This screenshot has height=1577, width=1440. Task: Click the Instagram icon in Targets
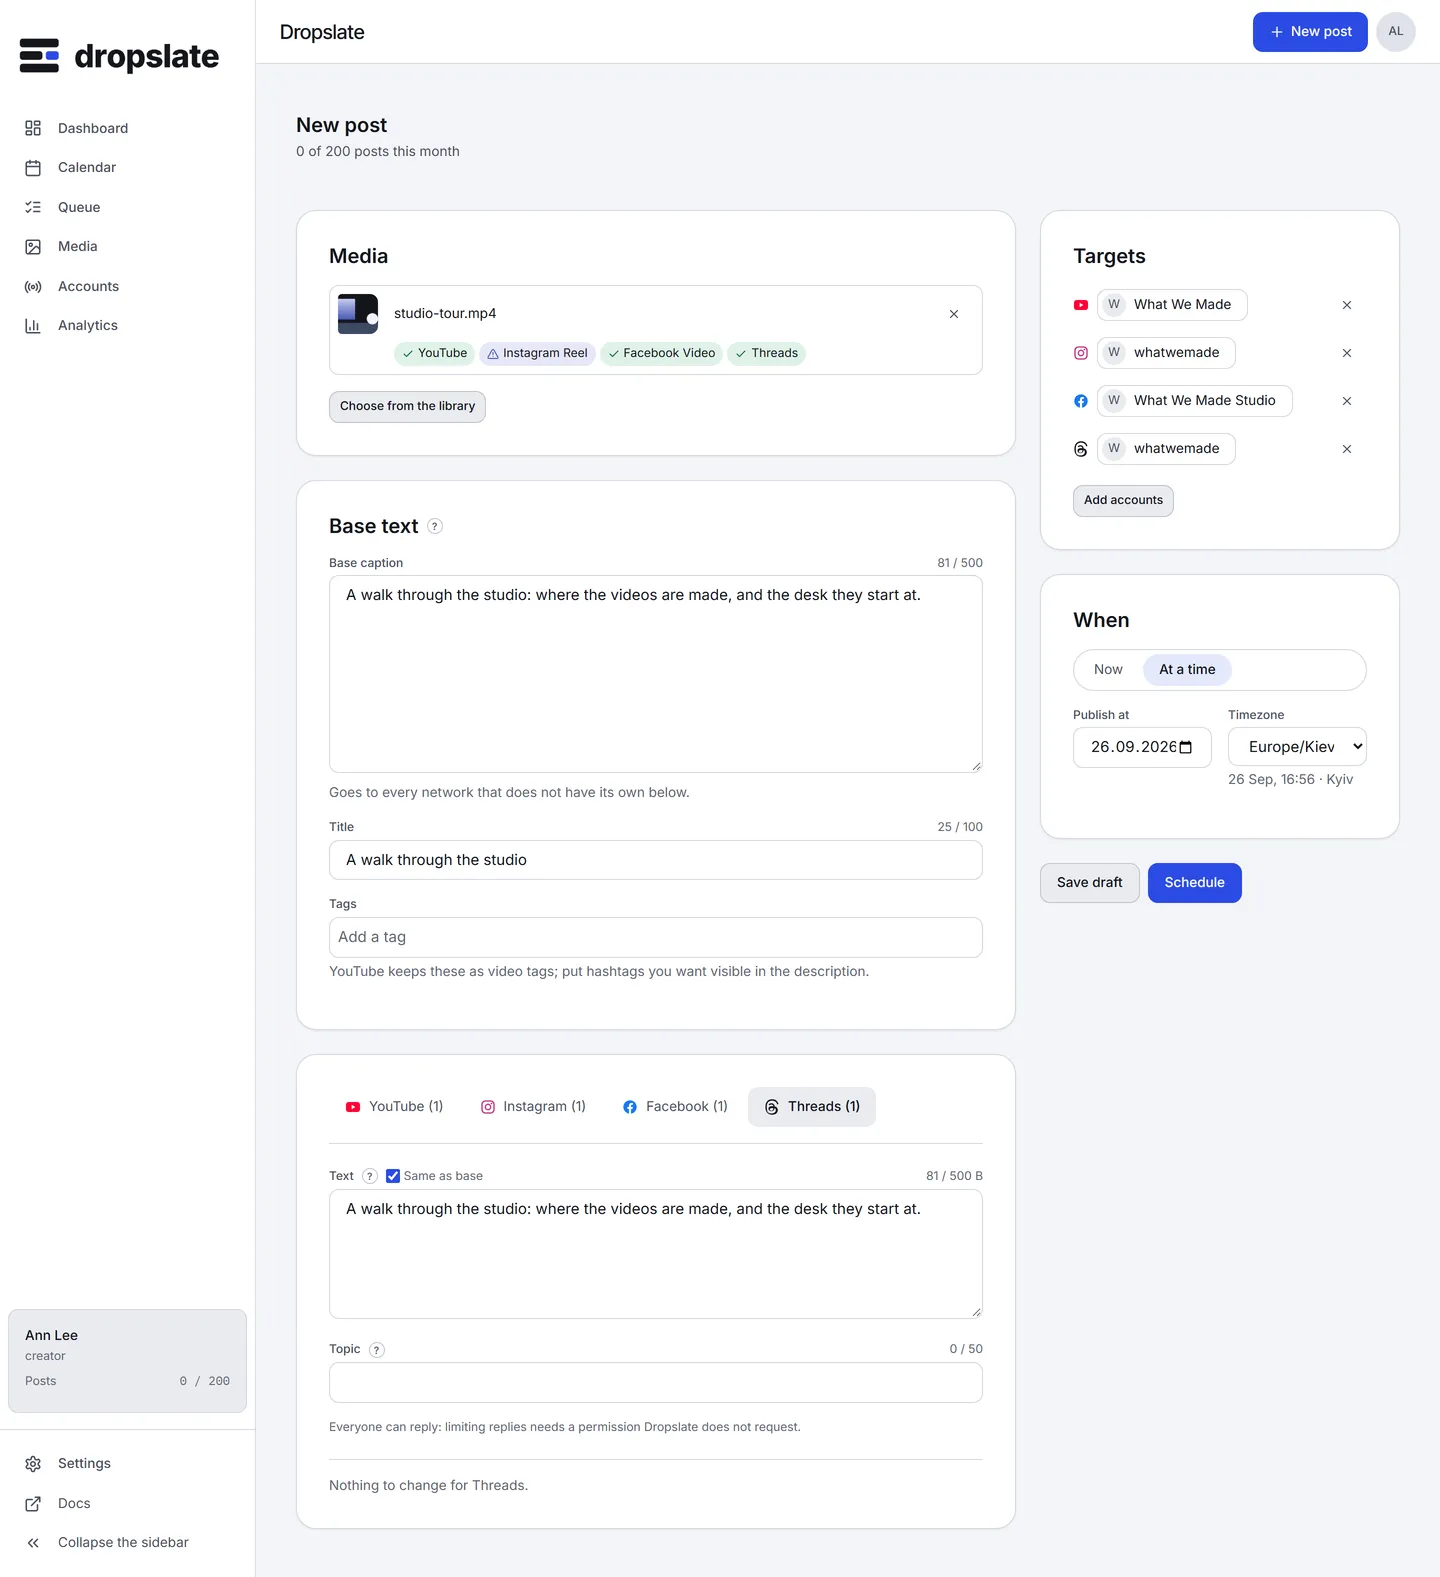(x=1081, y=353)
